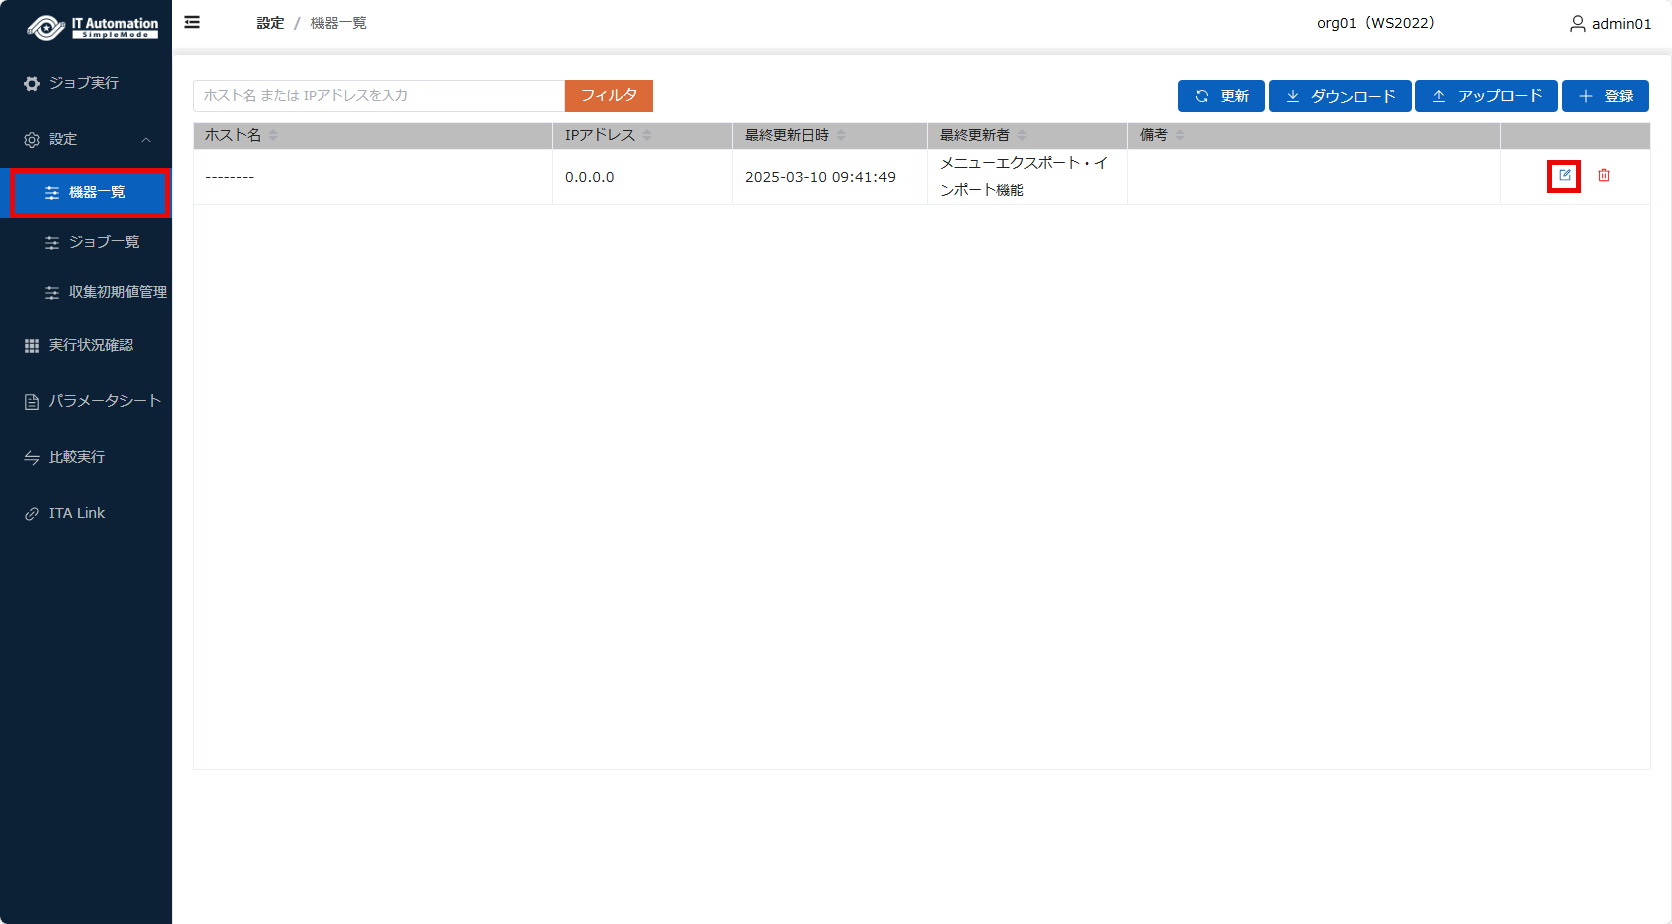The width and height of the screenshot is (1672, 924).
Task: Focus the host name or IP filter field
Action: click(378, 96)
